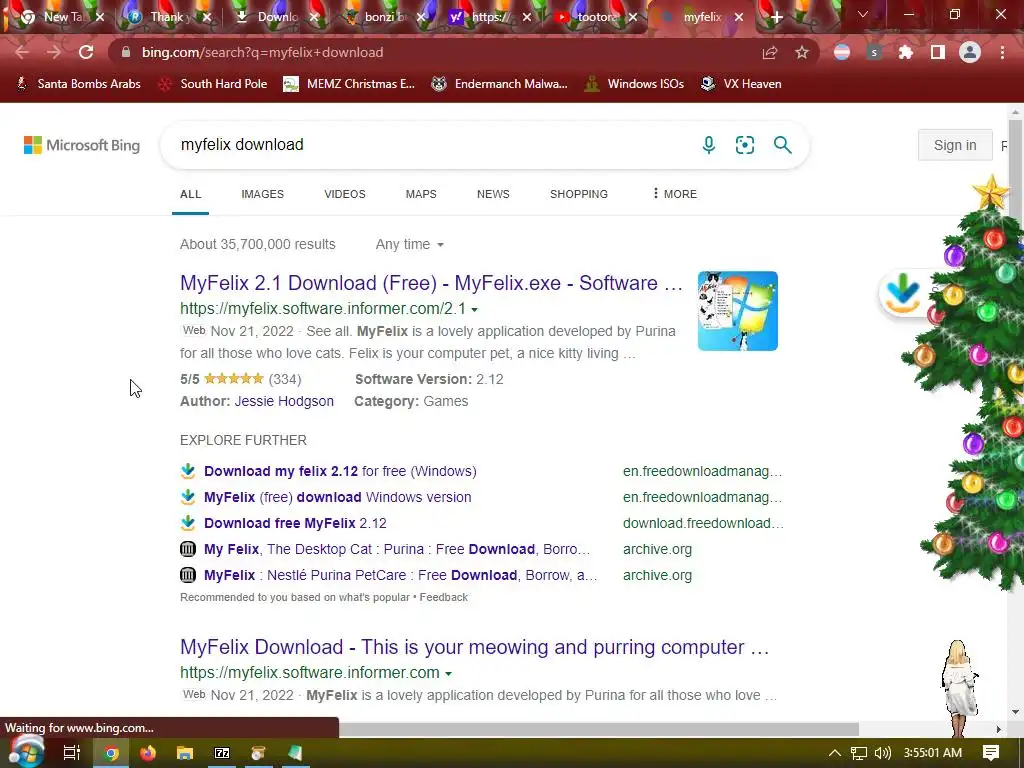
Task: Open Download my felix 2.12 for free link
Action: click(x=340, y=471)
